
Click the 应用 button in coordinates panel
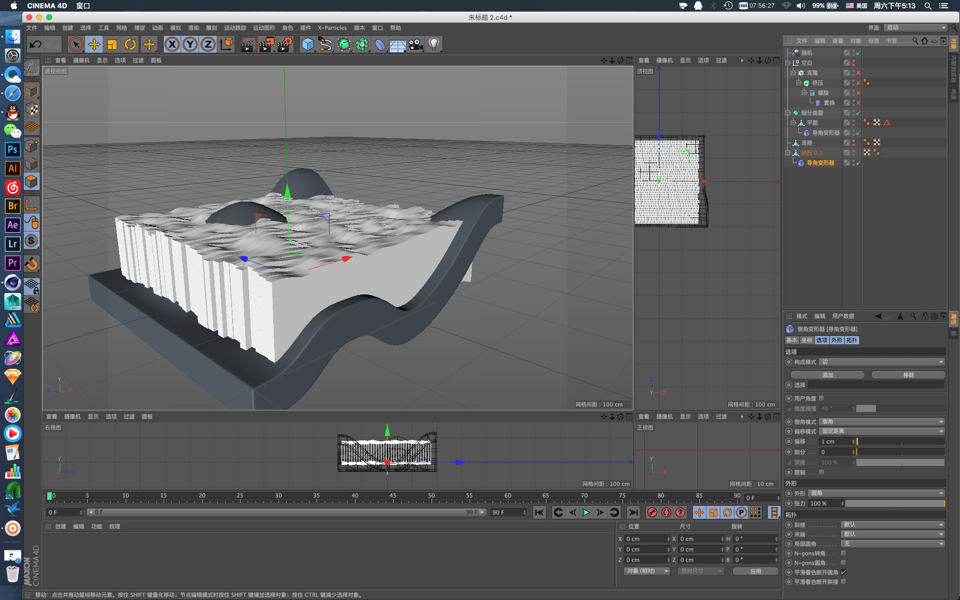coord(756,571)
